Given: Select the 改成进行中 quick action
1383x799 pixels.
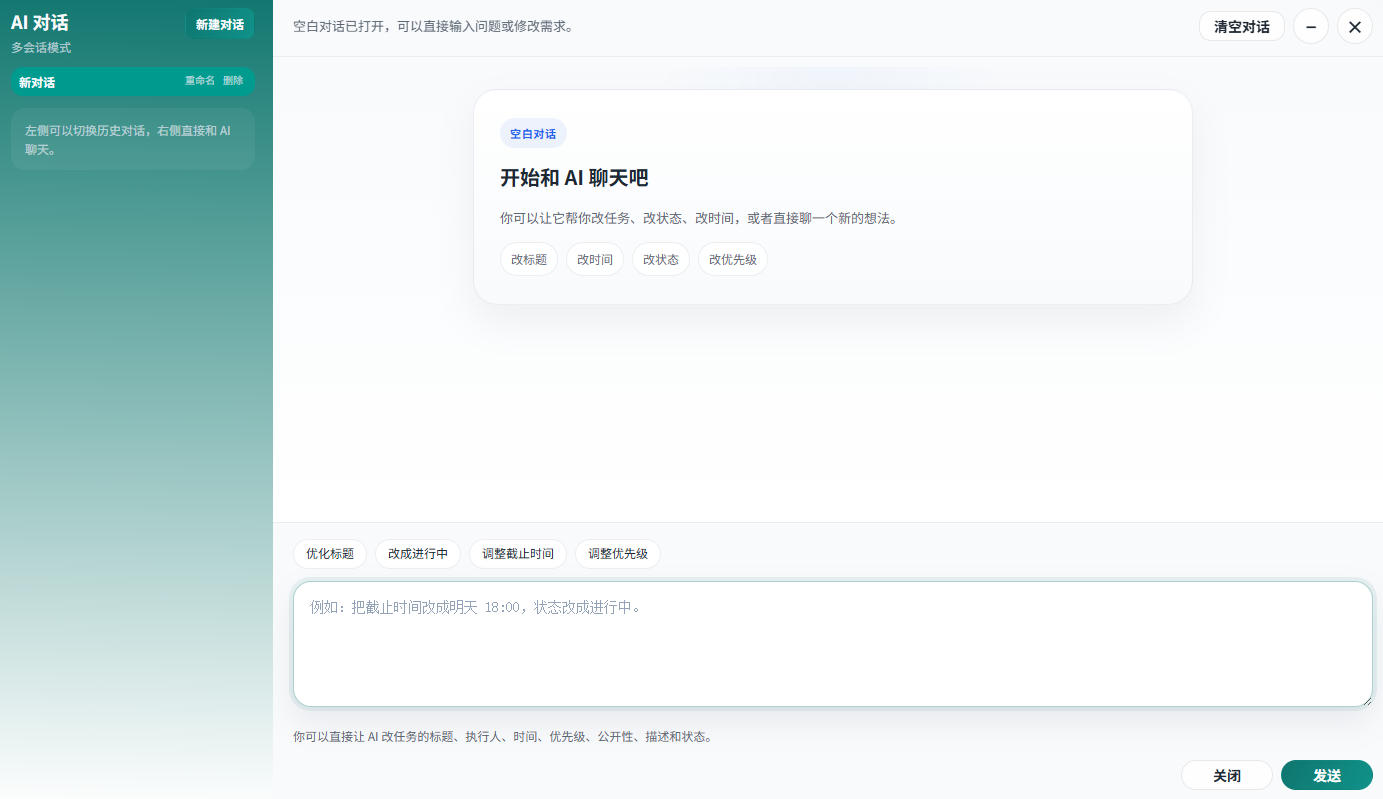Looking at the screenshot, I should (417, 554).
